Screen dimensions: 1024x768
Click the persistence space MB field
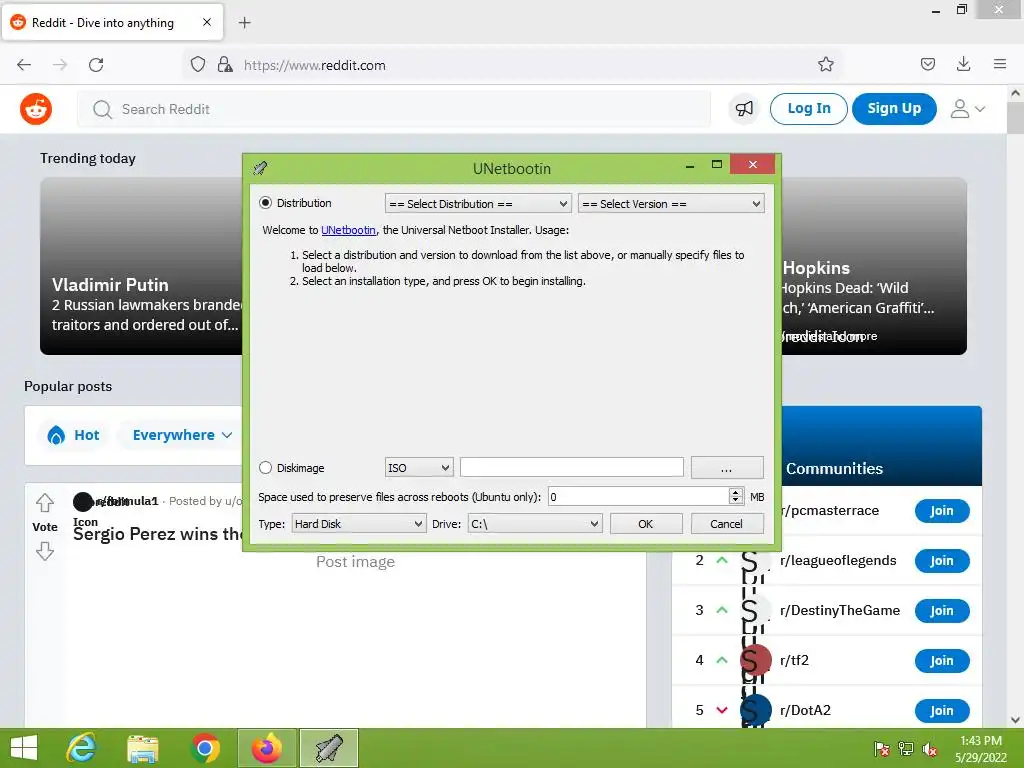point(638,497)
